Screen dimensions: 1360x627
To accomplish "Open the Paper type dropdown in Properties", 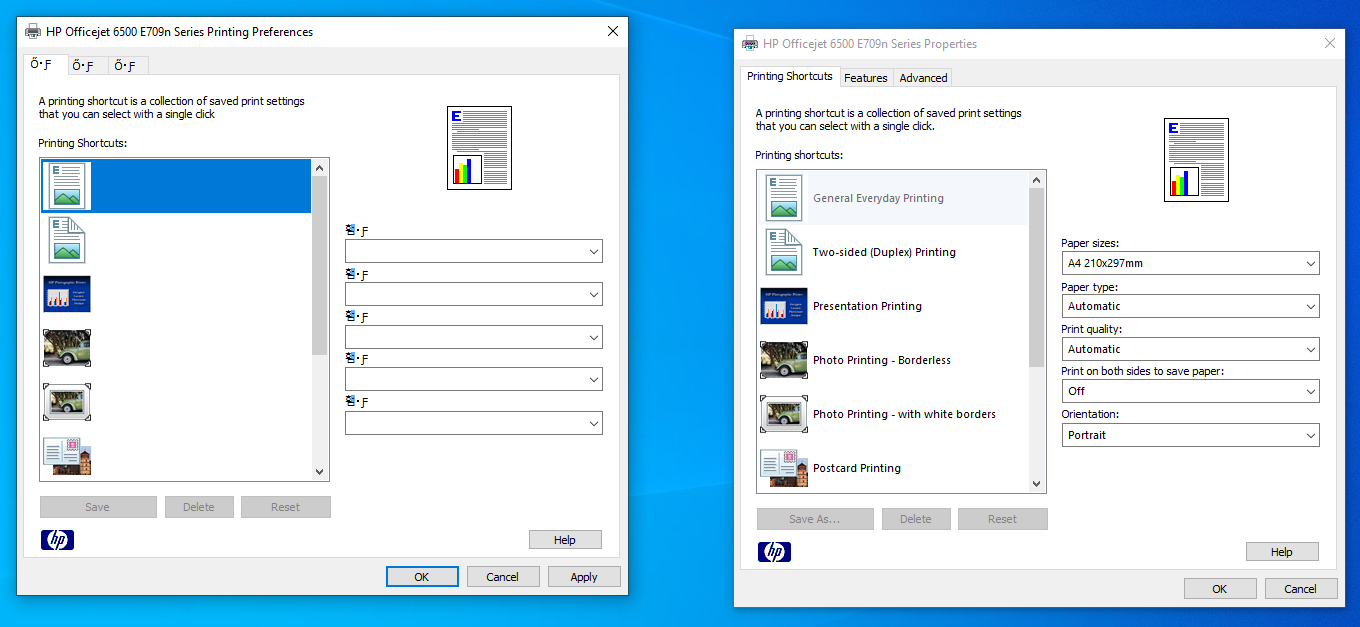I will (x=1190, y=306).
